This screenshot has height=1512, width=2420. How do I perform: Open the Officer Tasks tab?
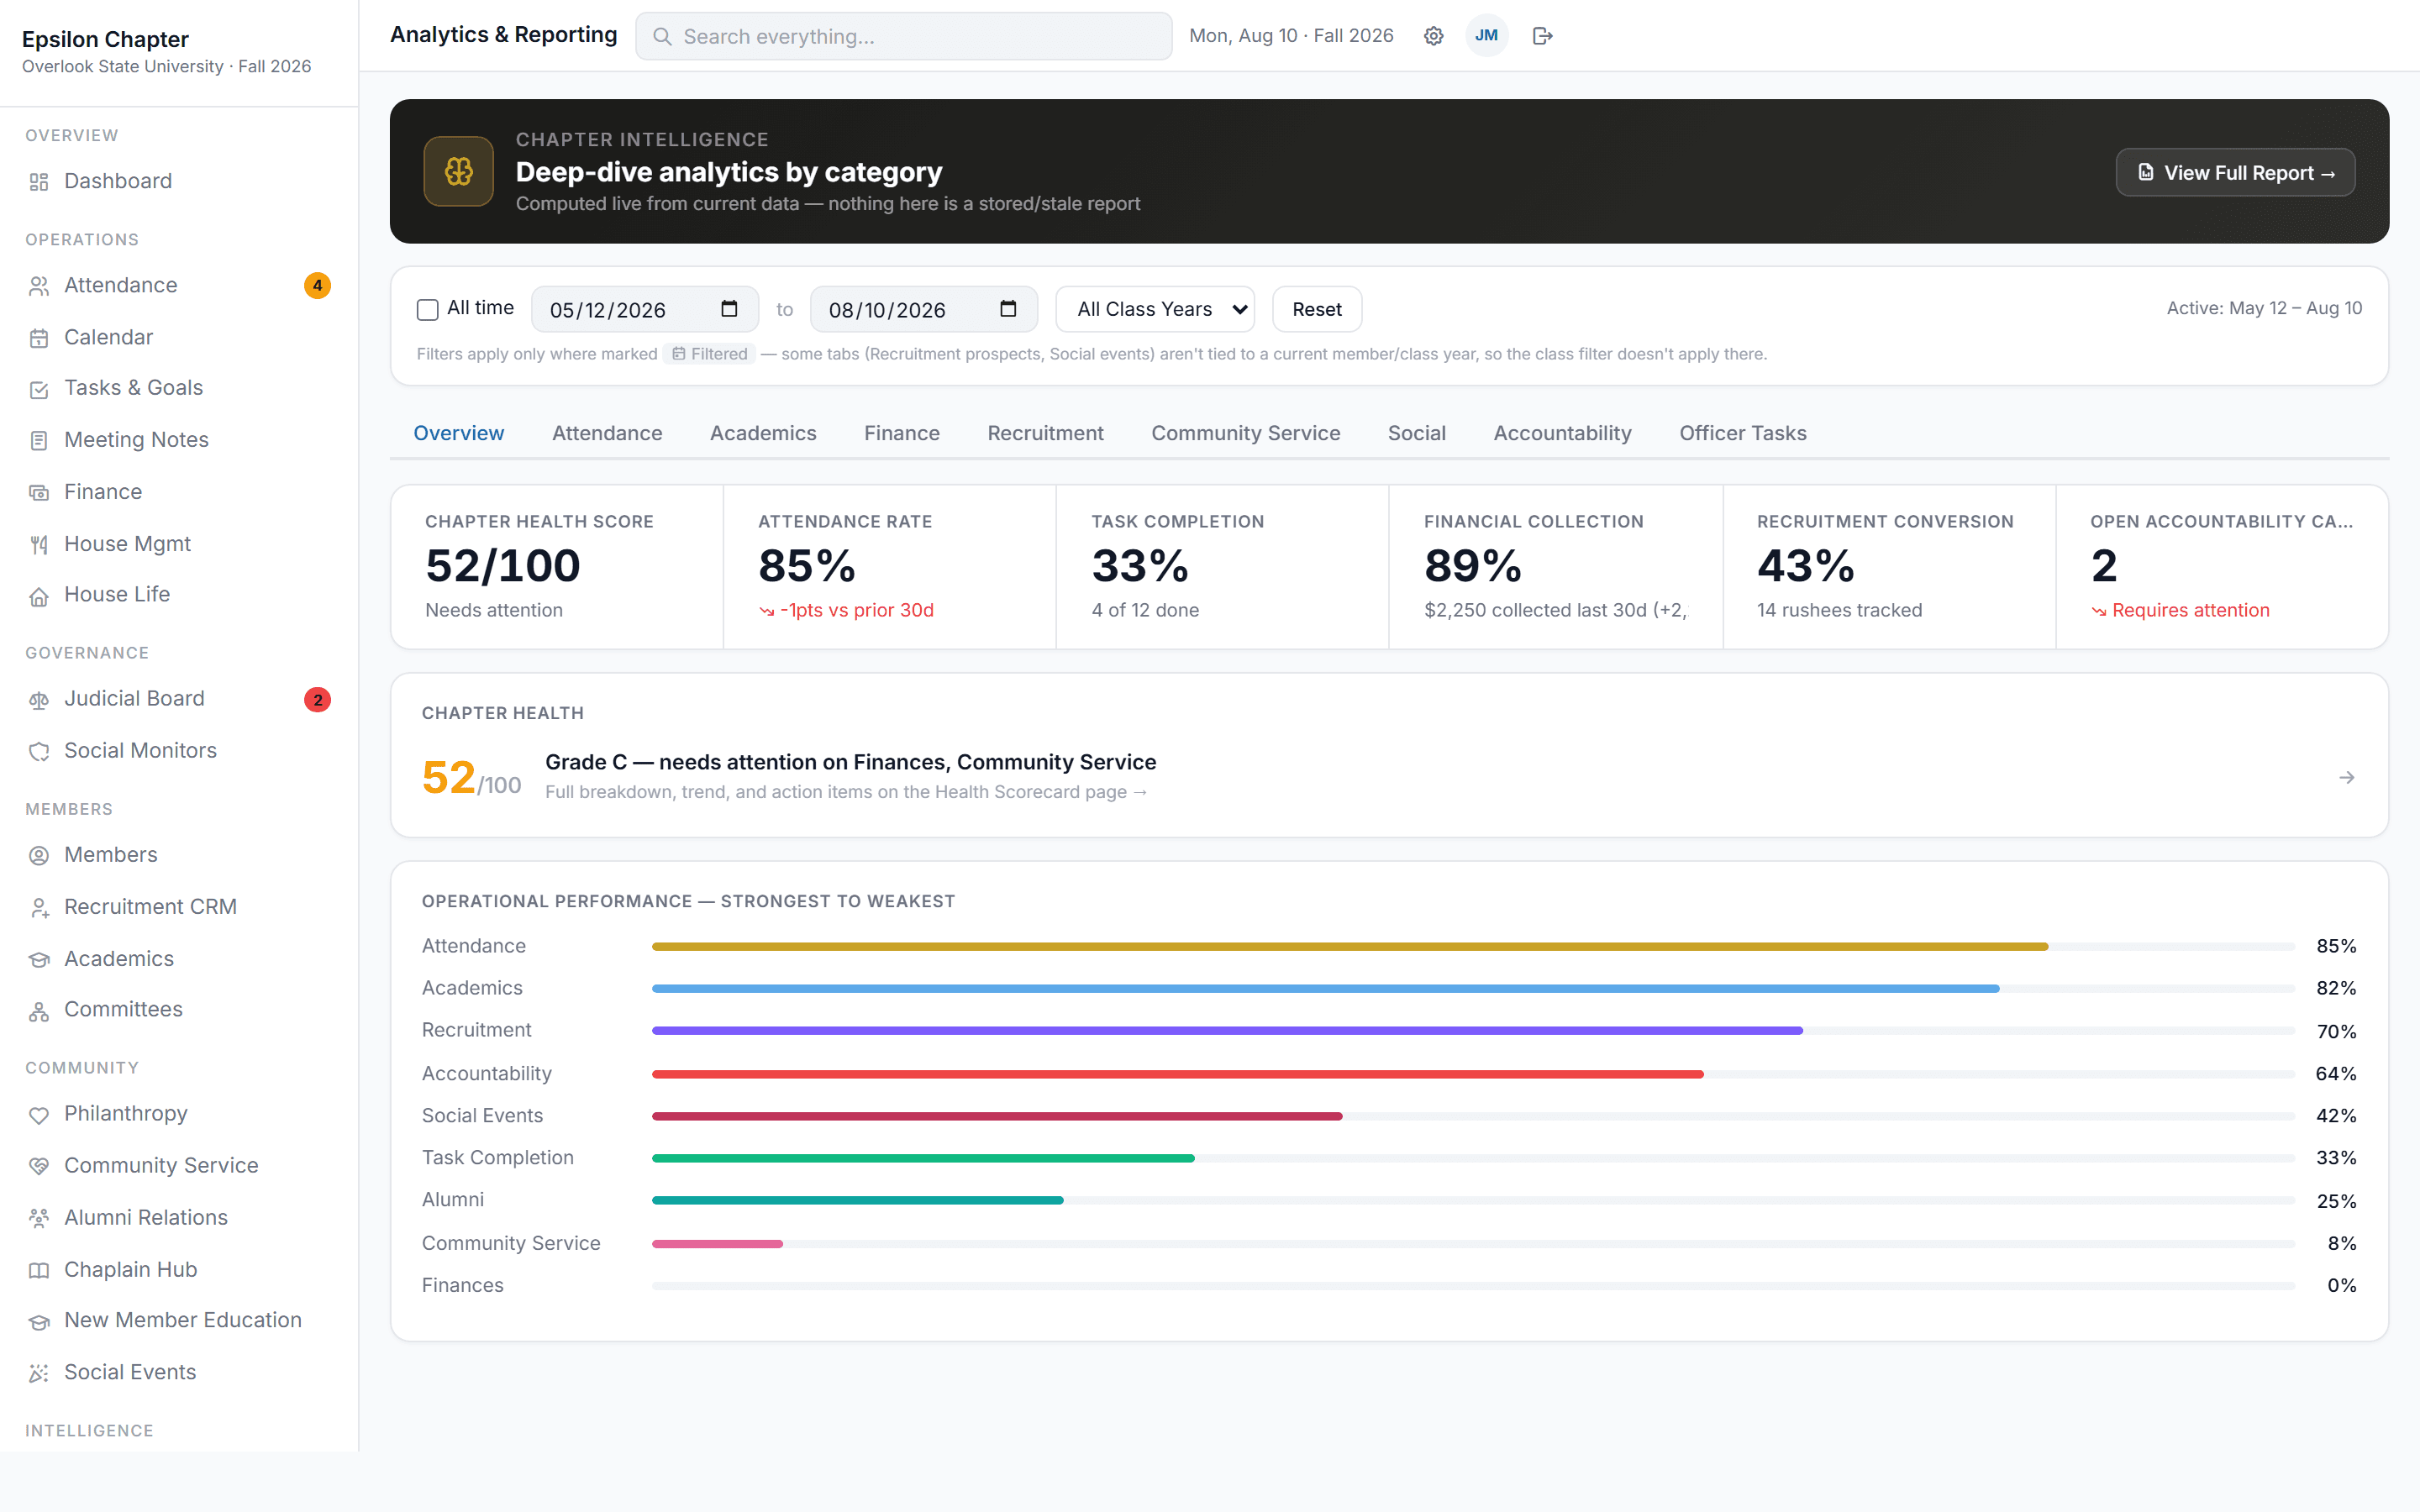[x=1742, y=434]
